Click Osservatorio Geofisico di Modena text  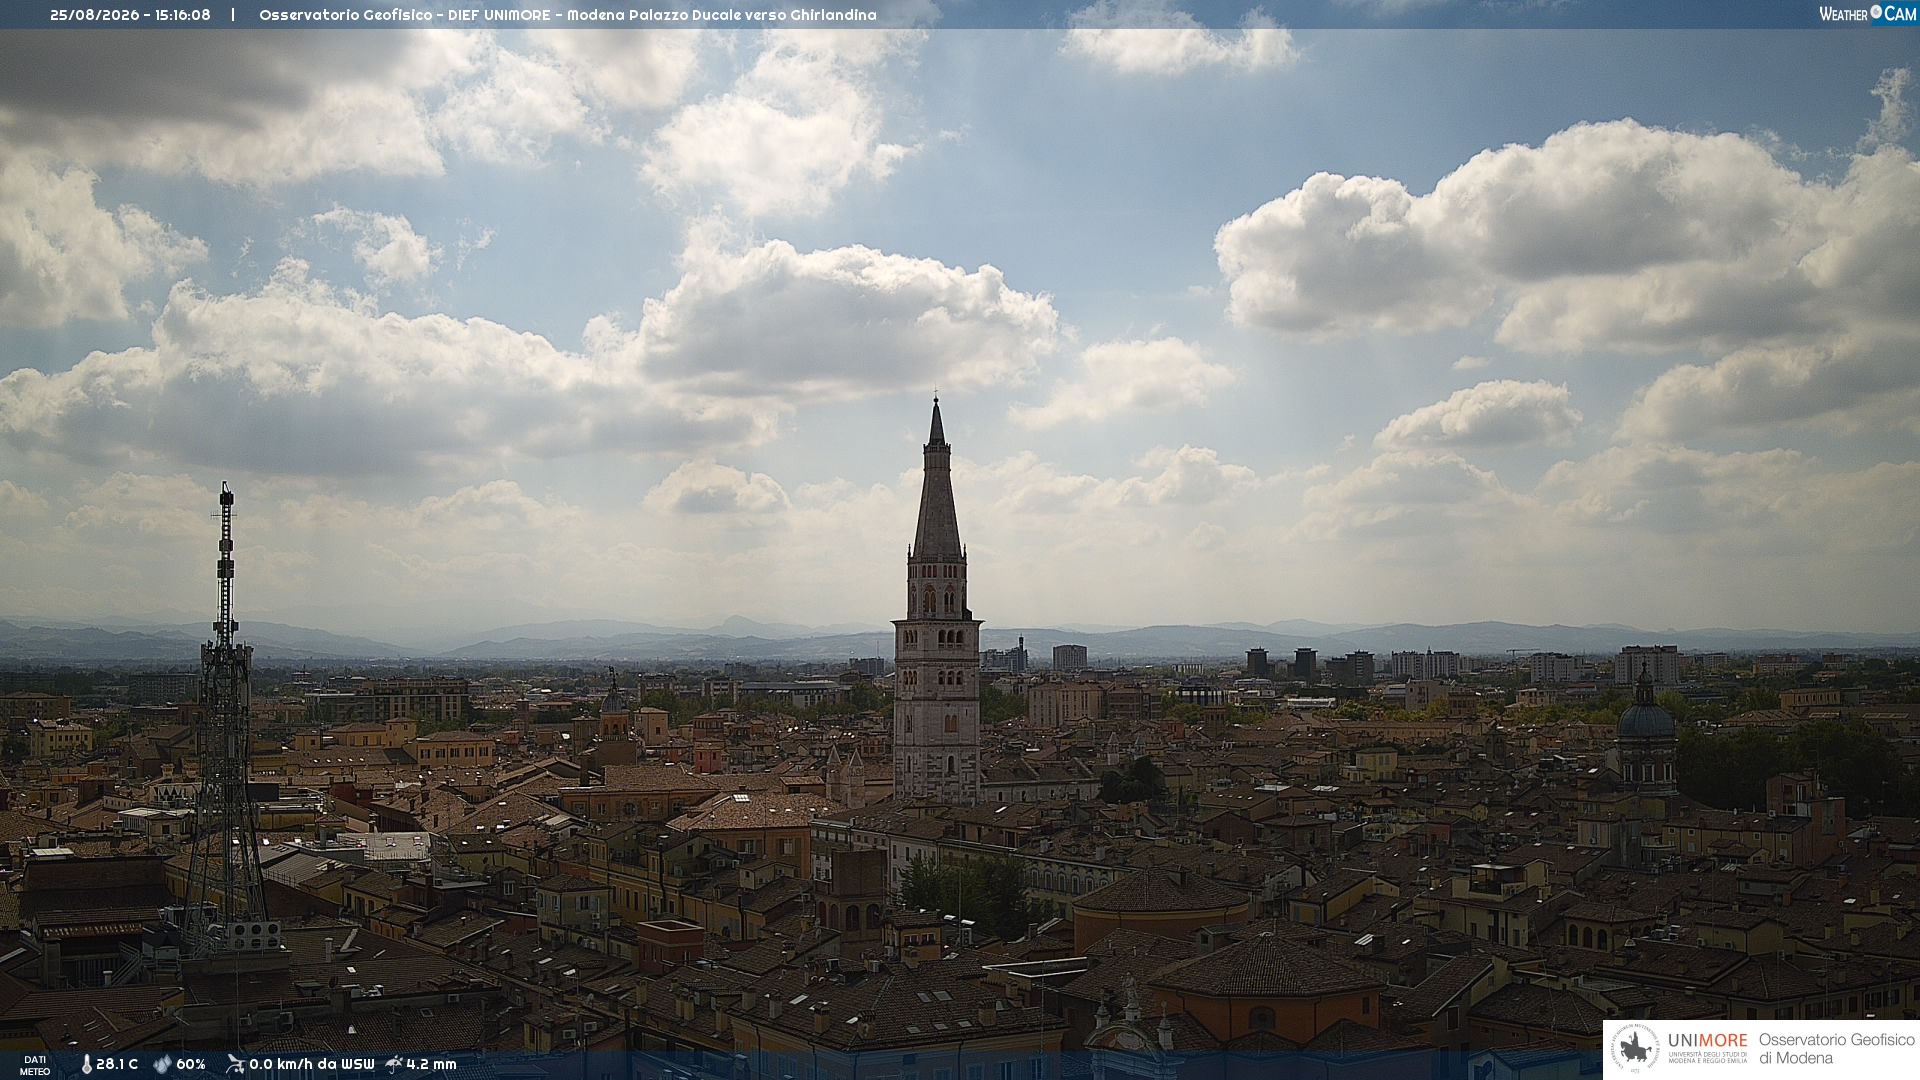pos(1836,1049)
